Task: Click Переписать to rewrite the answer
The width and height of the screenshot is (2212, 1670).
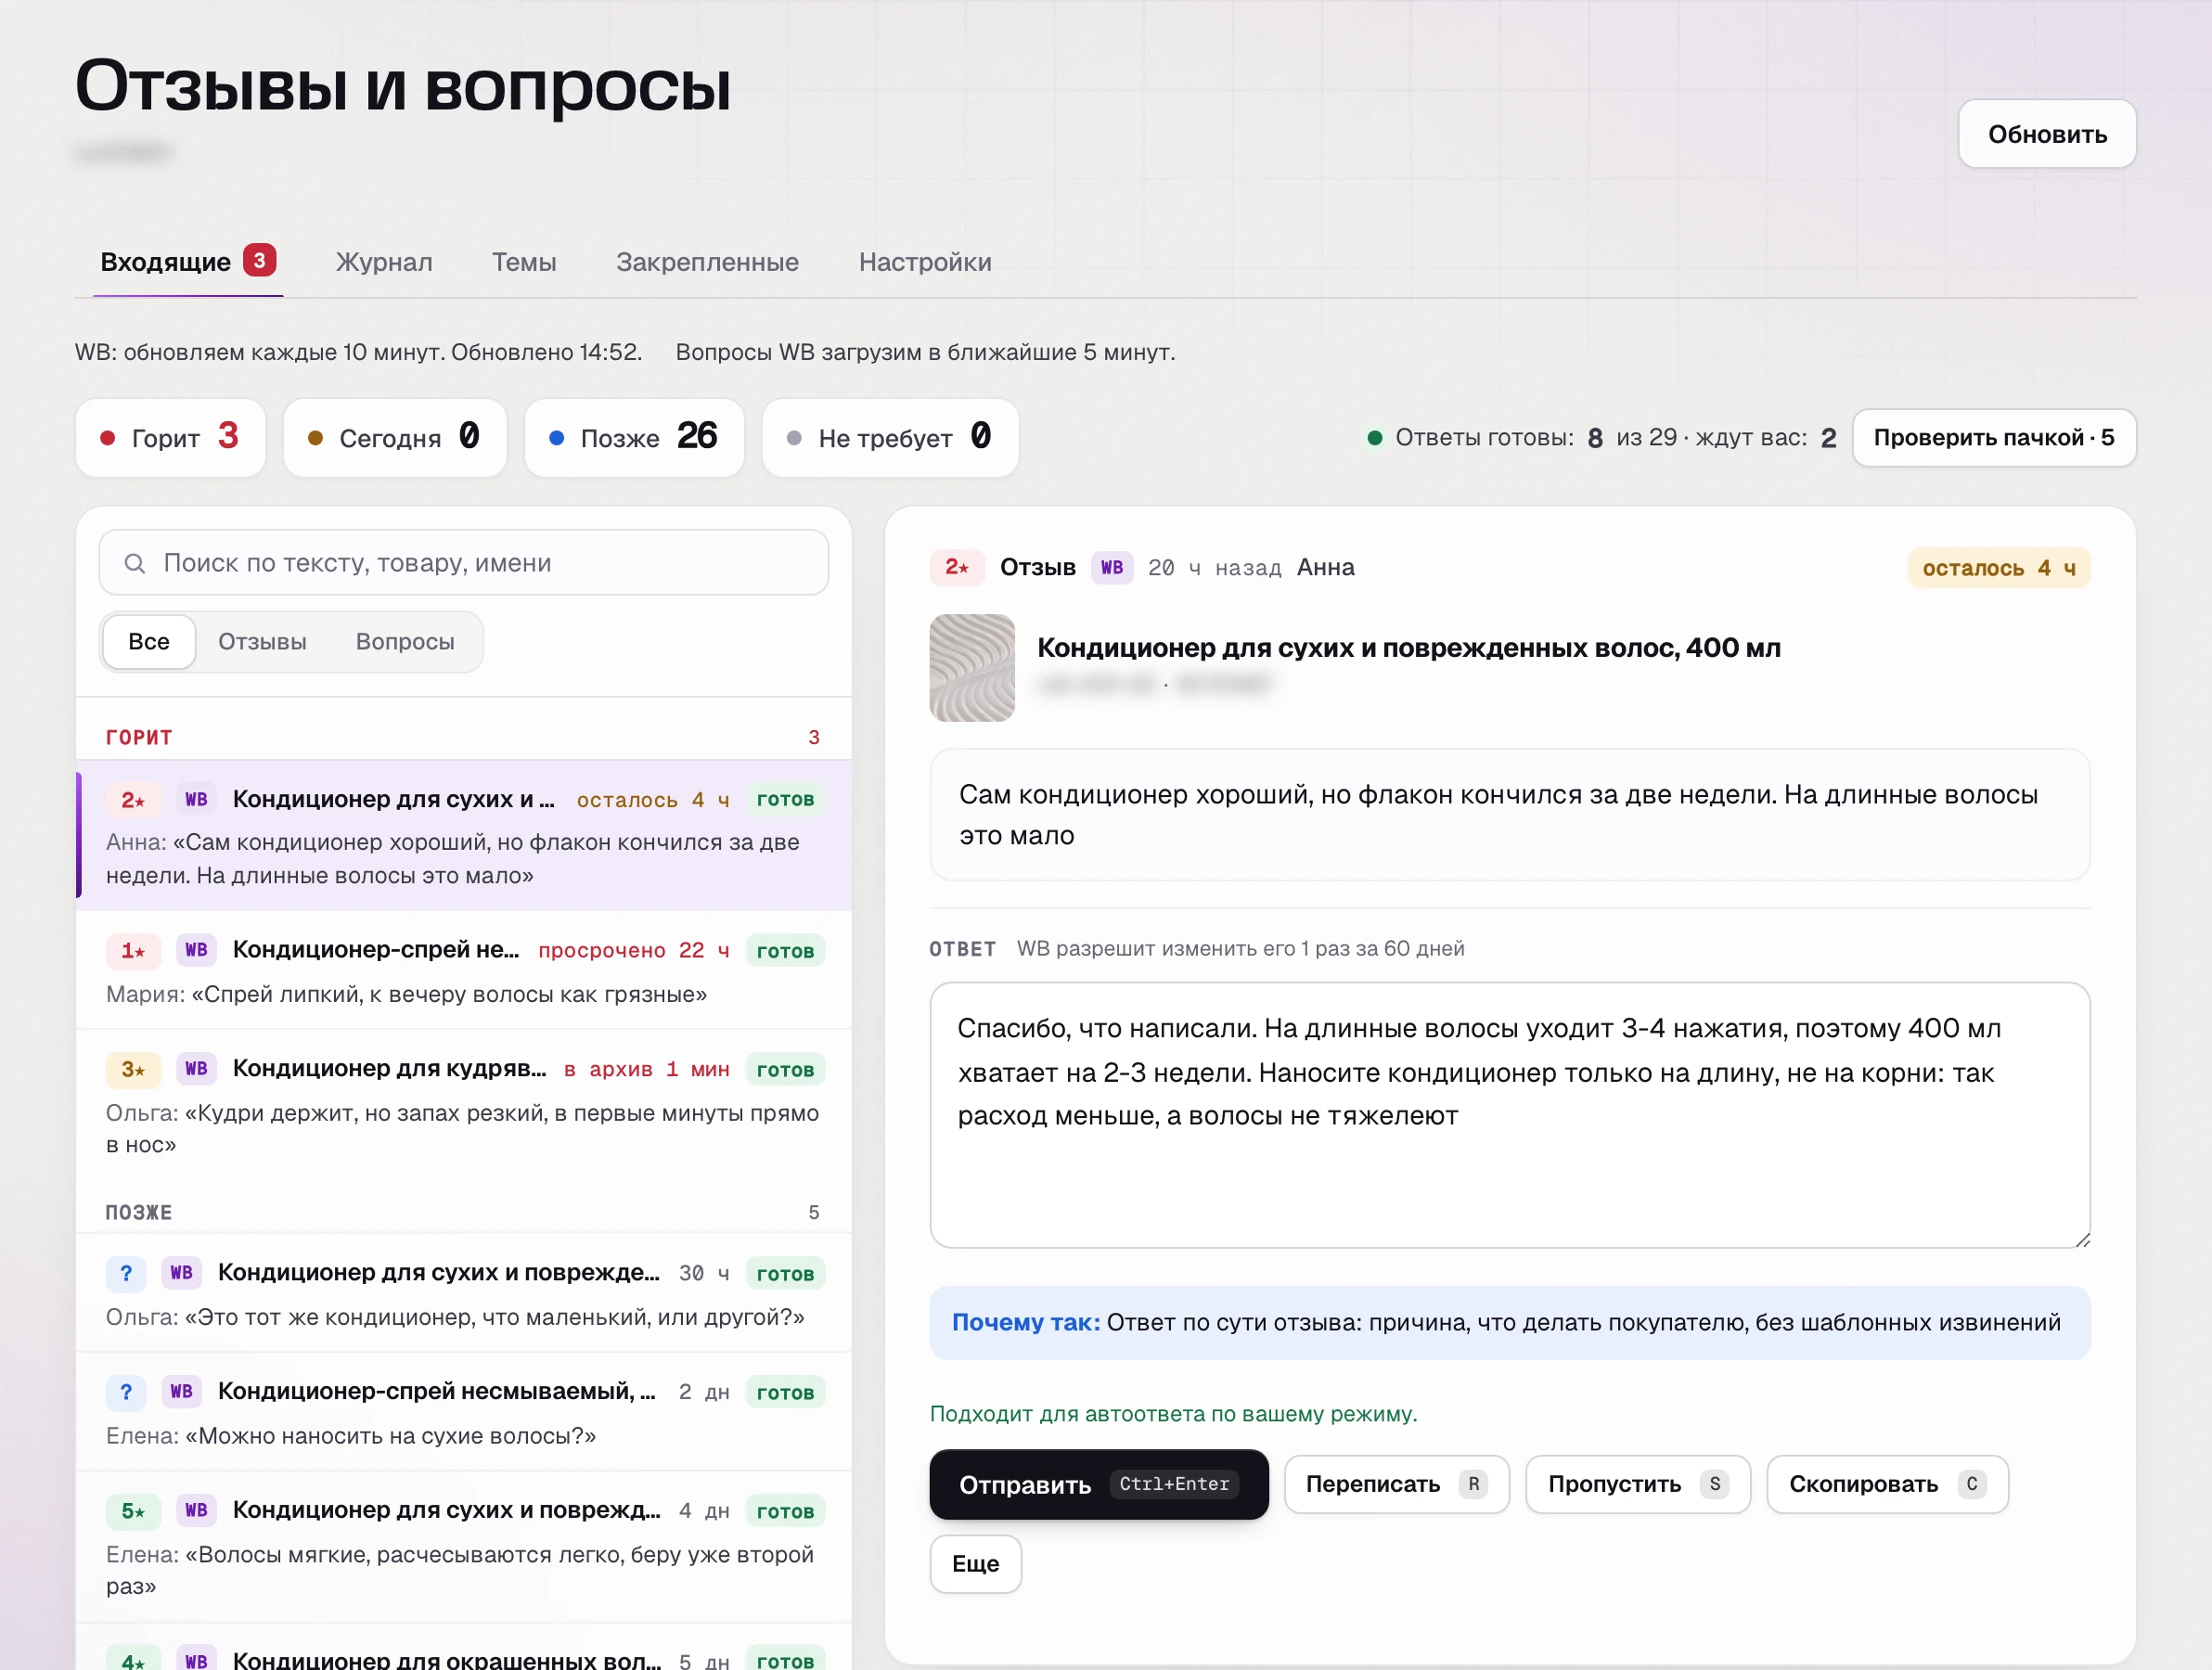Action: [1396, 1484]
